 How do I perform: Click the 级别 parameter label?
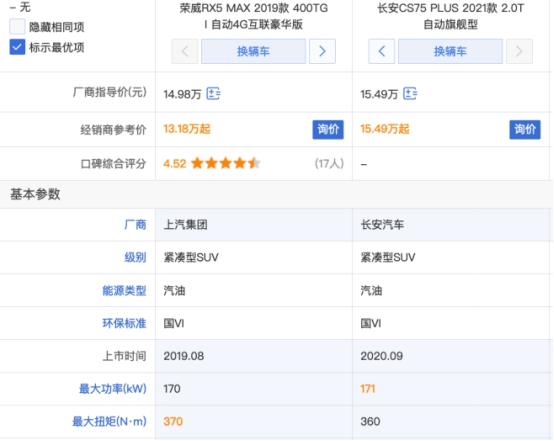click(135, 257)
